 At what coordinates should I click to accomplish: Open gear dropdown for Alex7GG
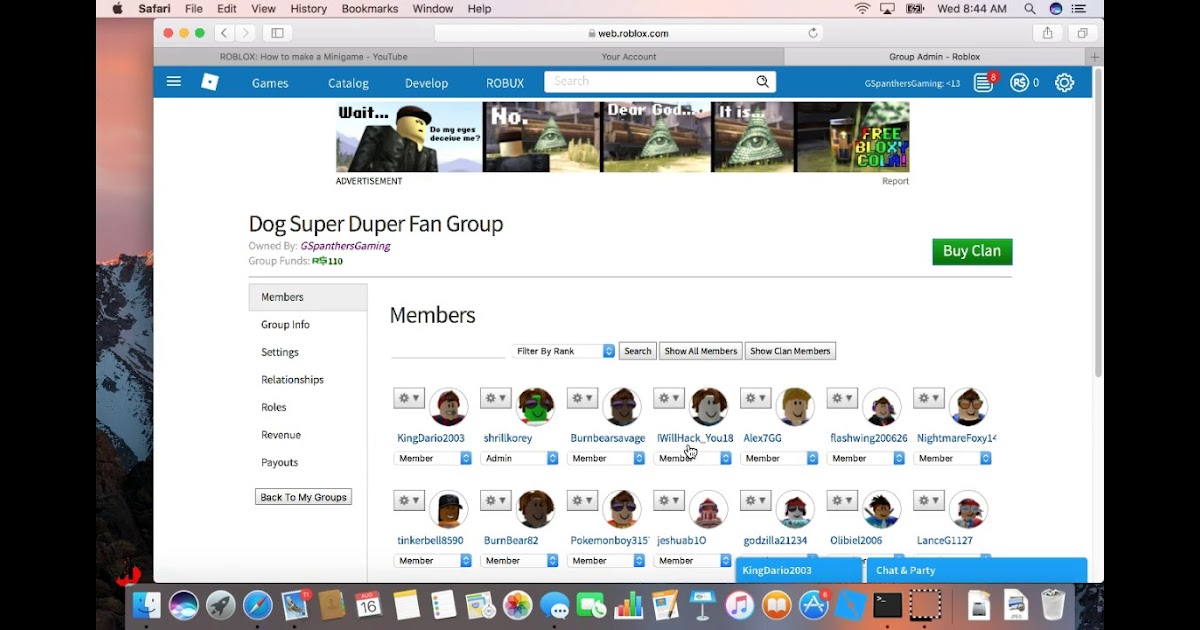click(x=756, y=398)
